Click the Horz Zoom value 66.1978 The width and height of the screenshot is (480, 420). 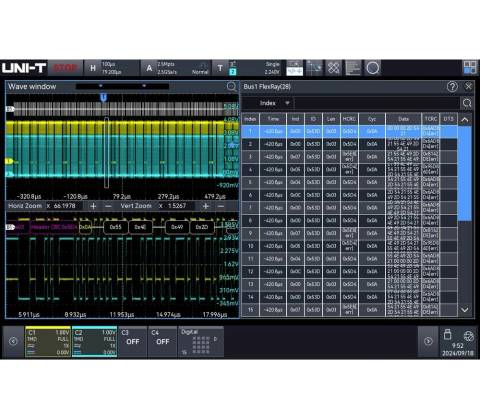click(65, 206)
